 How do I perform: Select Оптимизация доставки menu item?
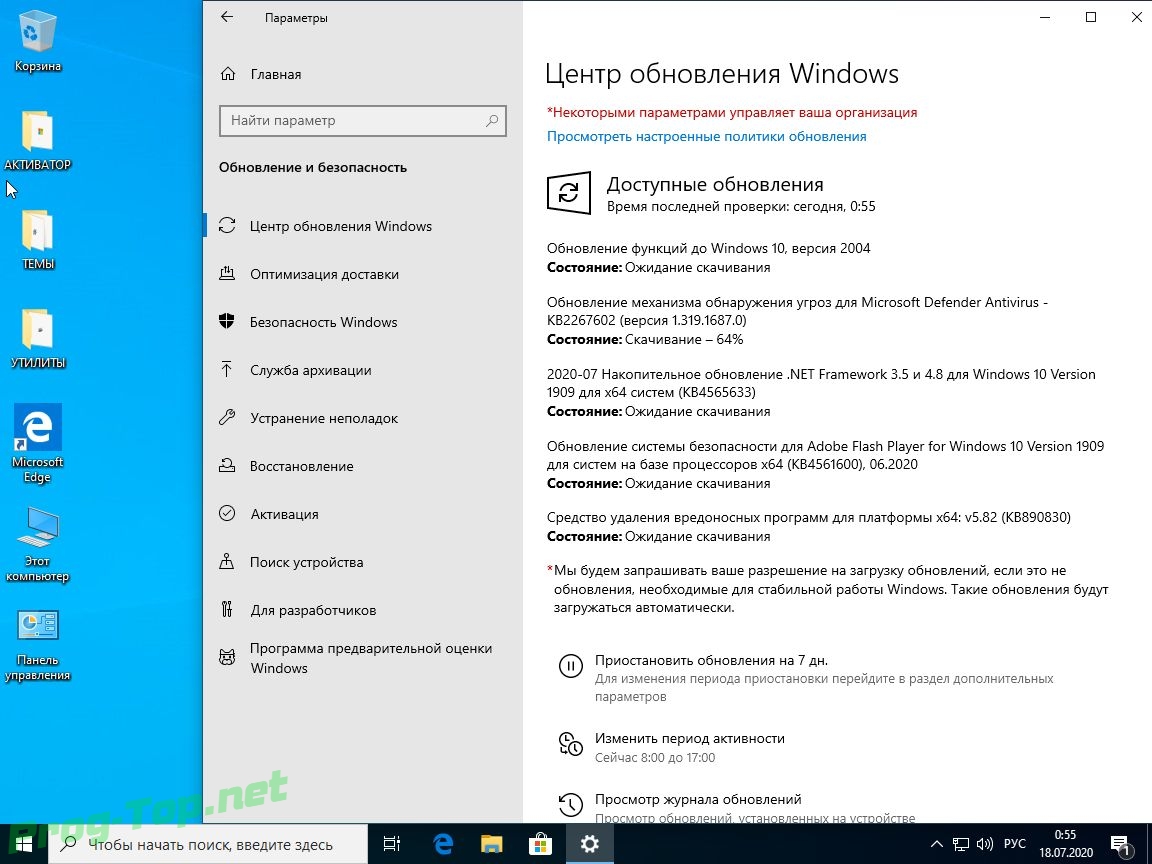(362, 273)
